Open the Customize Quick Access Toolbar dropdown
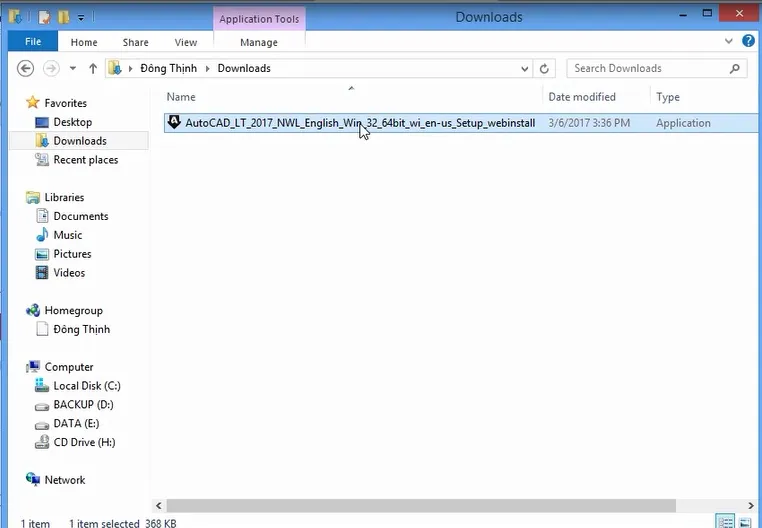The image size is (762, 528). pyautogui.click(x=81, y=17)
